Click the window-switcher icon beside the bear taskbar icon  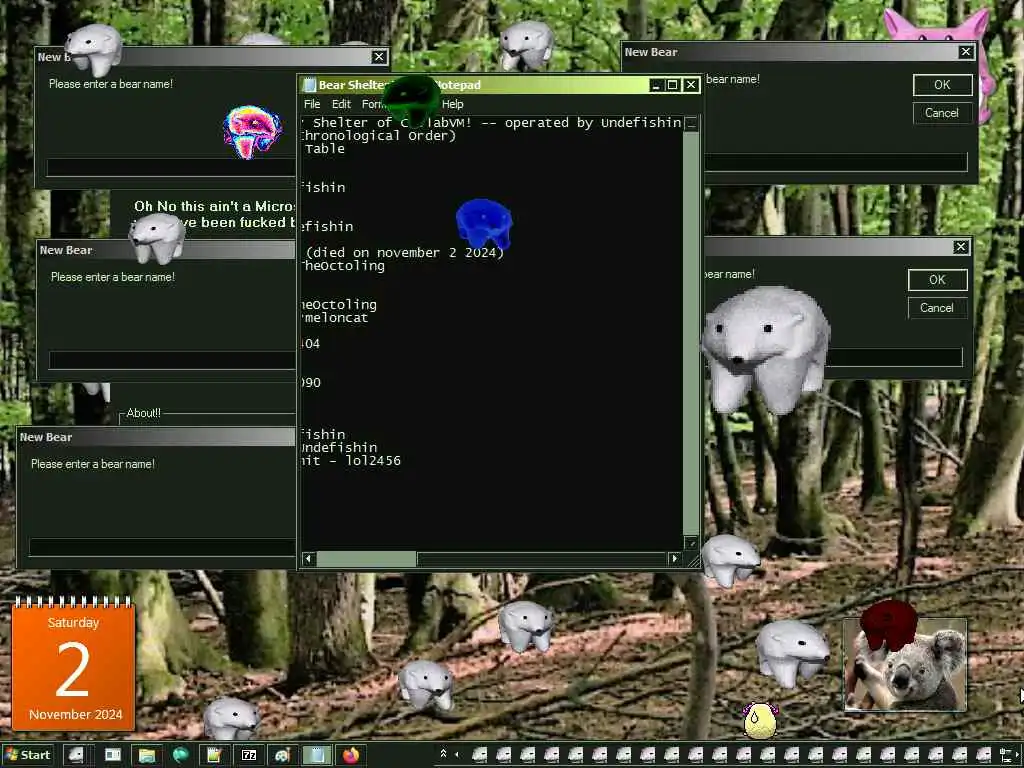tap(113, 755)
